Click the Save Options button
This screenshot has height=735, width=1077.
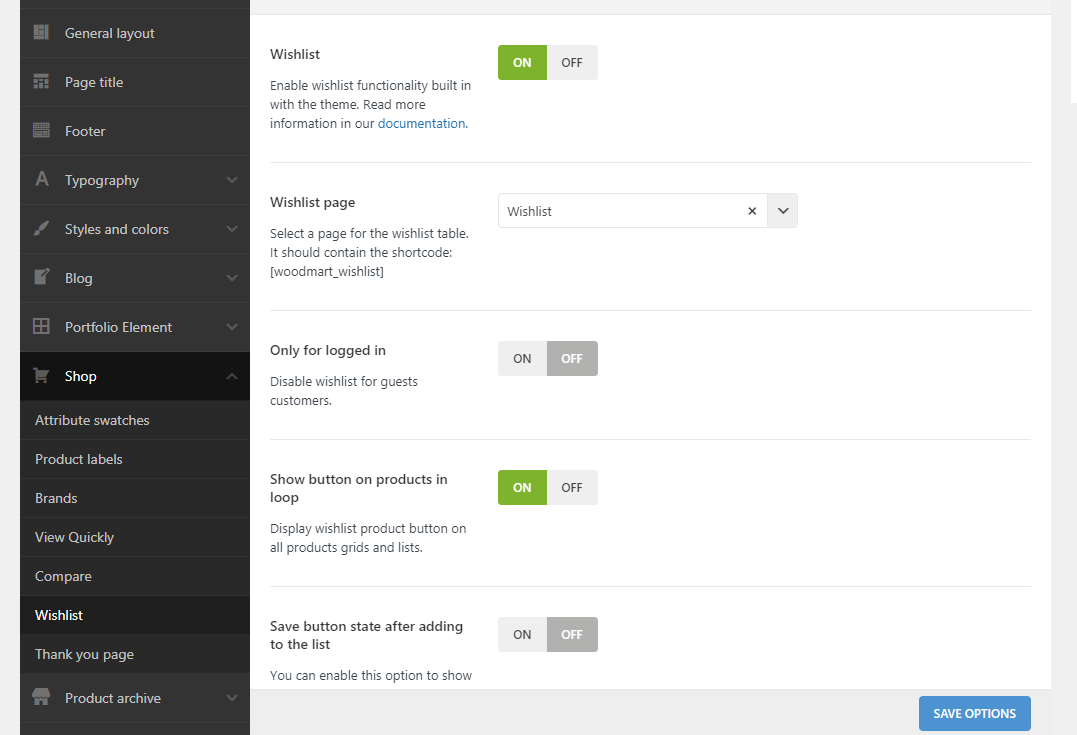coord(974,713)
